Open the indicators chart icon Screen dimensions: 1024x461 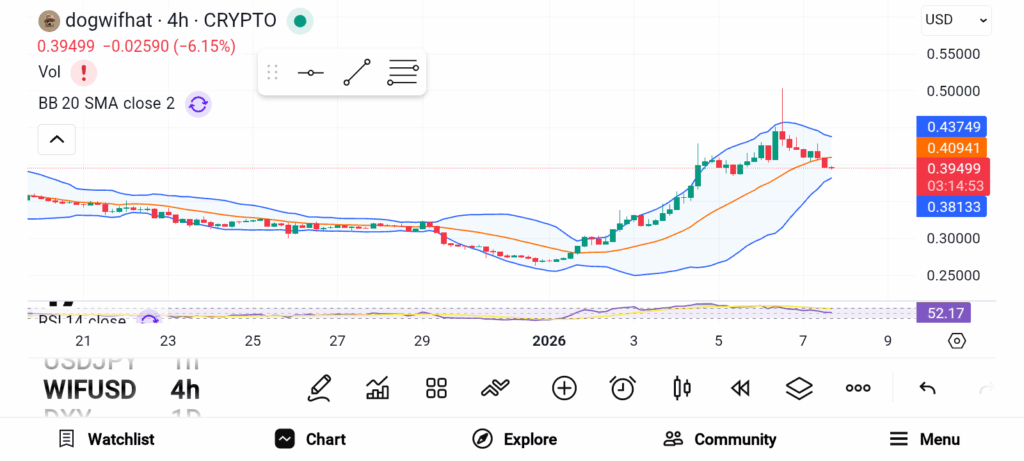[378, 388]
